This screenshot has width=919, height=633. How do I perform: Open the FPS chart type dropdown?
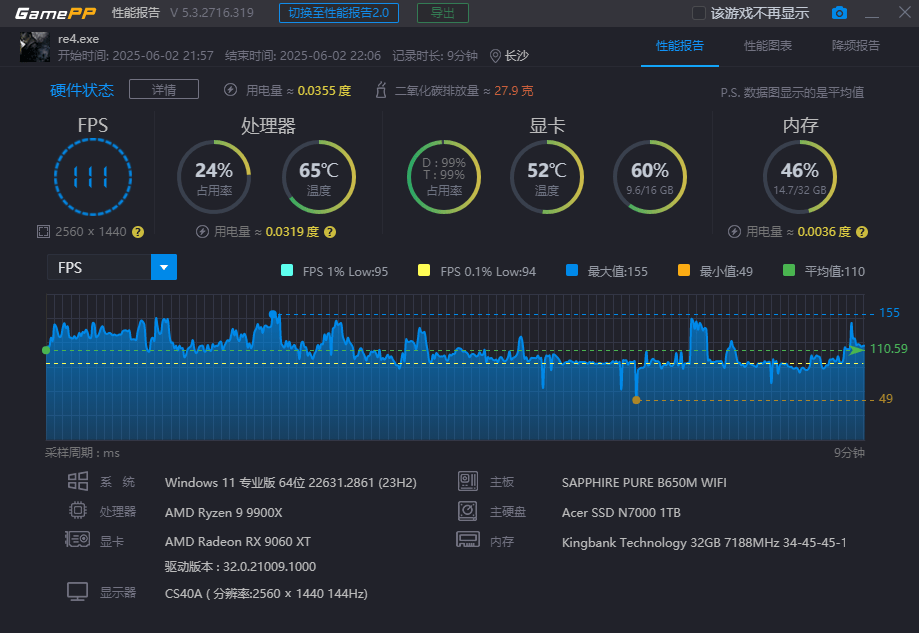point(111,267)
